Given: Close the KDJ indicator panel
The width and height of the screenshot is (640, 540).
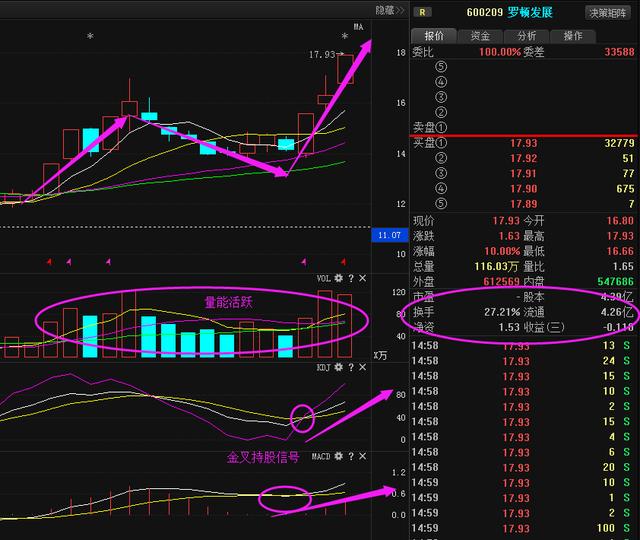Looking at the screenshot, I should 362,369.
